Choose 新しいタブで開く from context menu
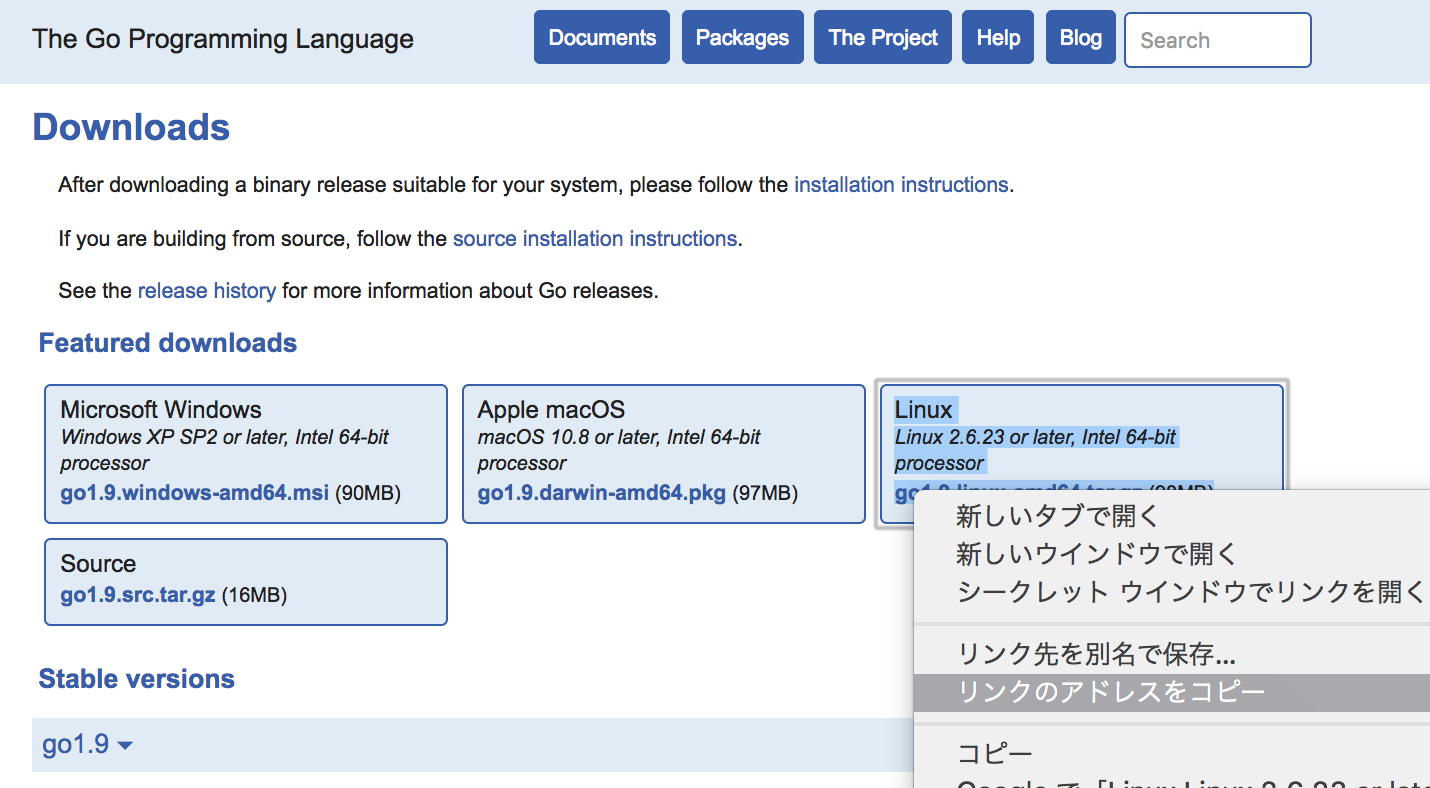The image size is (1430, 788). click(x=1172, y=517)
